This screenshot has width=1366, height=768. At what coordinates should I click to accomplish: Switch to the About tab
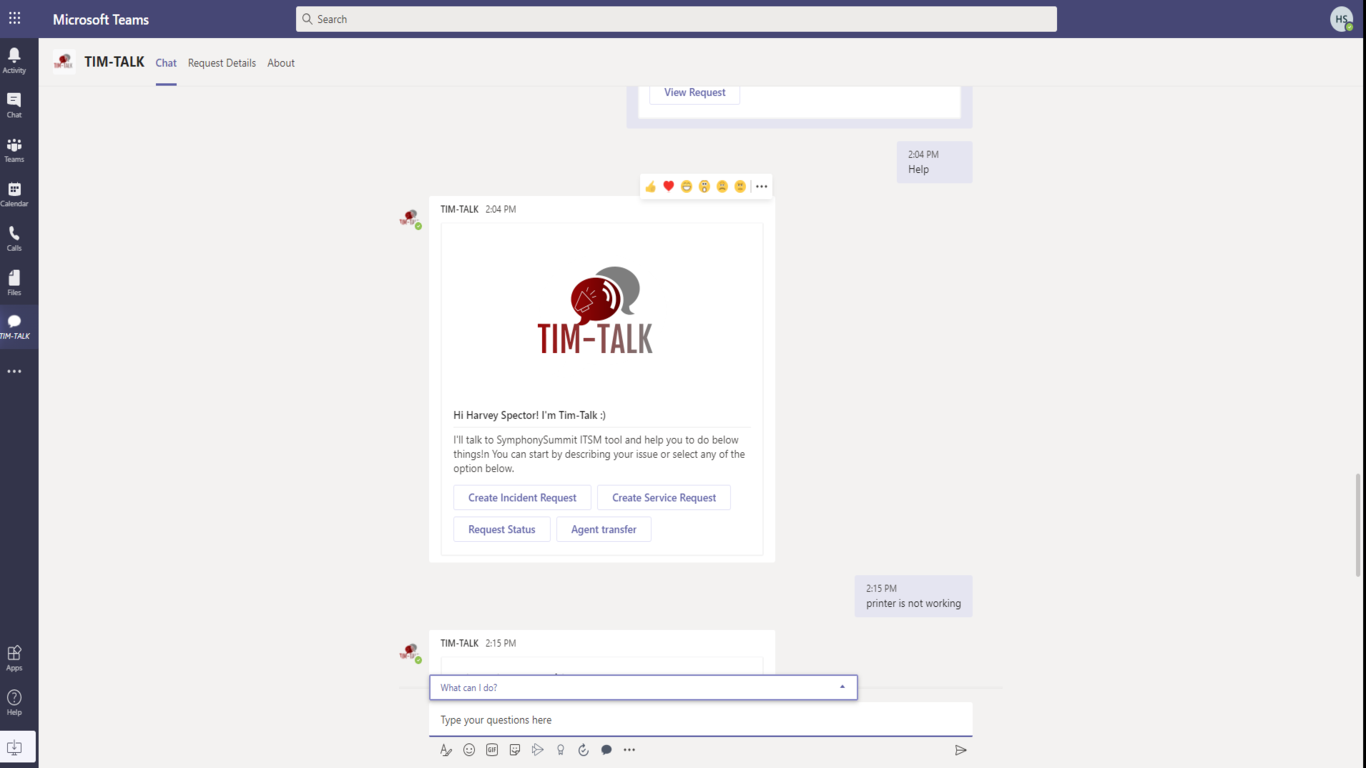coord(281,63)
